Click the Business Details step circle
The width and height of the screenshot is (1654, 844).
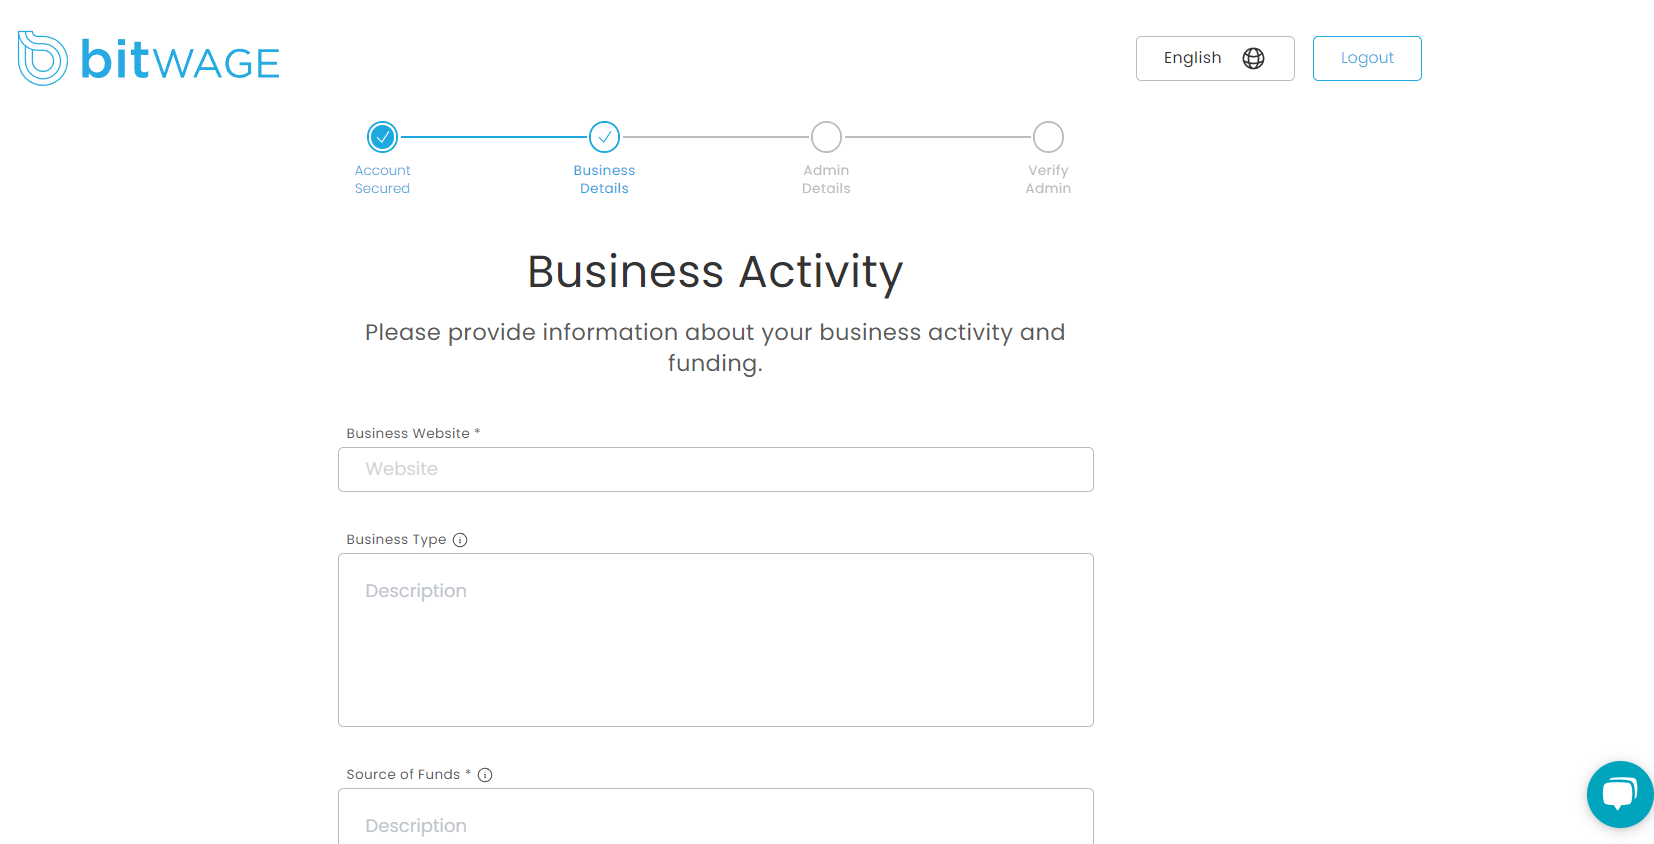(x=604, y=137)
